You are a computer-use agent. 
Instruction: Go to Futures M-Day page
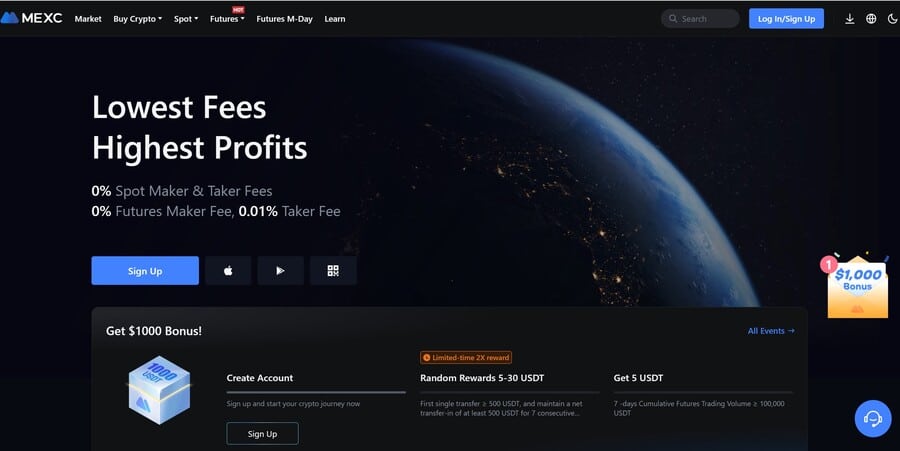[x=284, y=19]
